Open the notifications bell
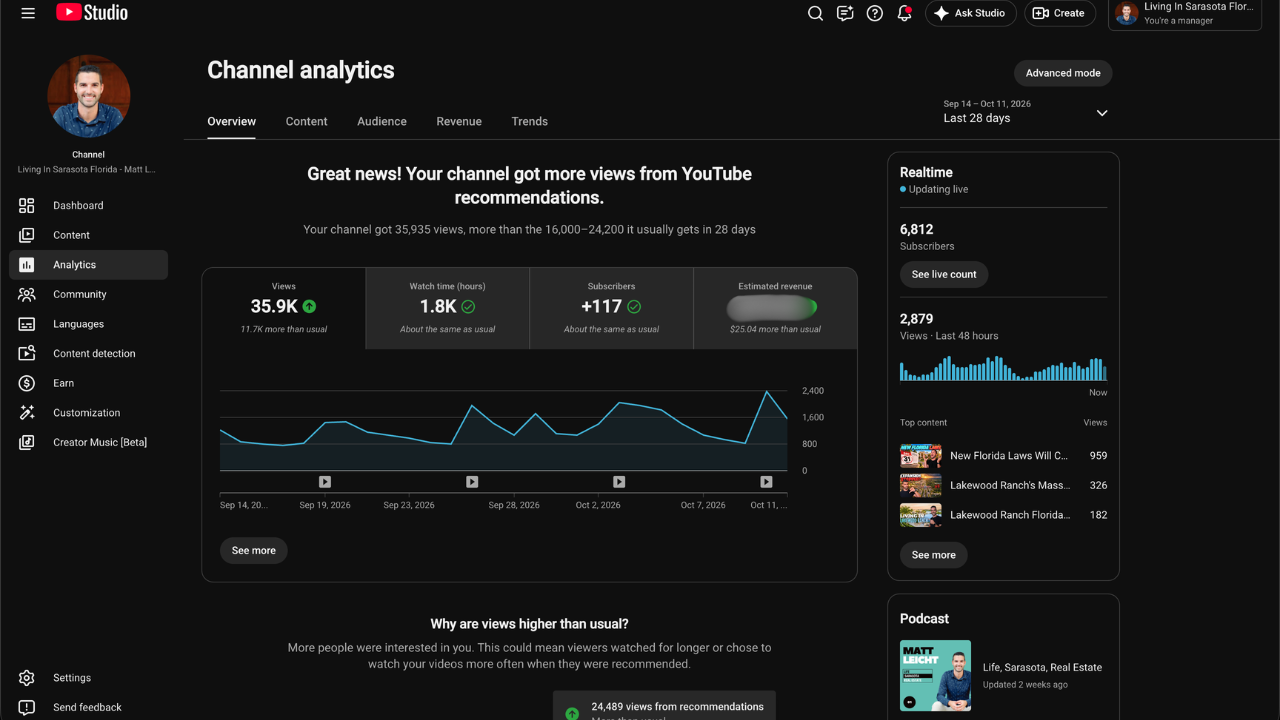The height and width of the screenshot is (720, 1280). [904, 13]
